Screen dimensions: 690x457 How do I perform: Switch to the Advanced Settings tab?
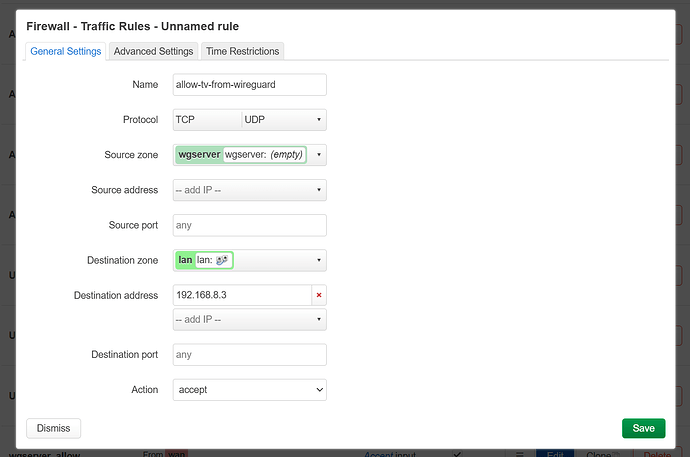tap(153, 51)
